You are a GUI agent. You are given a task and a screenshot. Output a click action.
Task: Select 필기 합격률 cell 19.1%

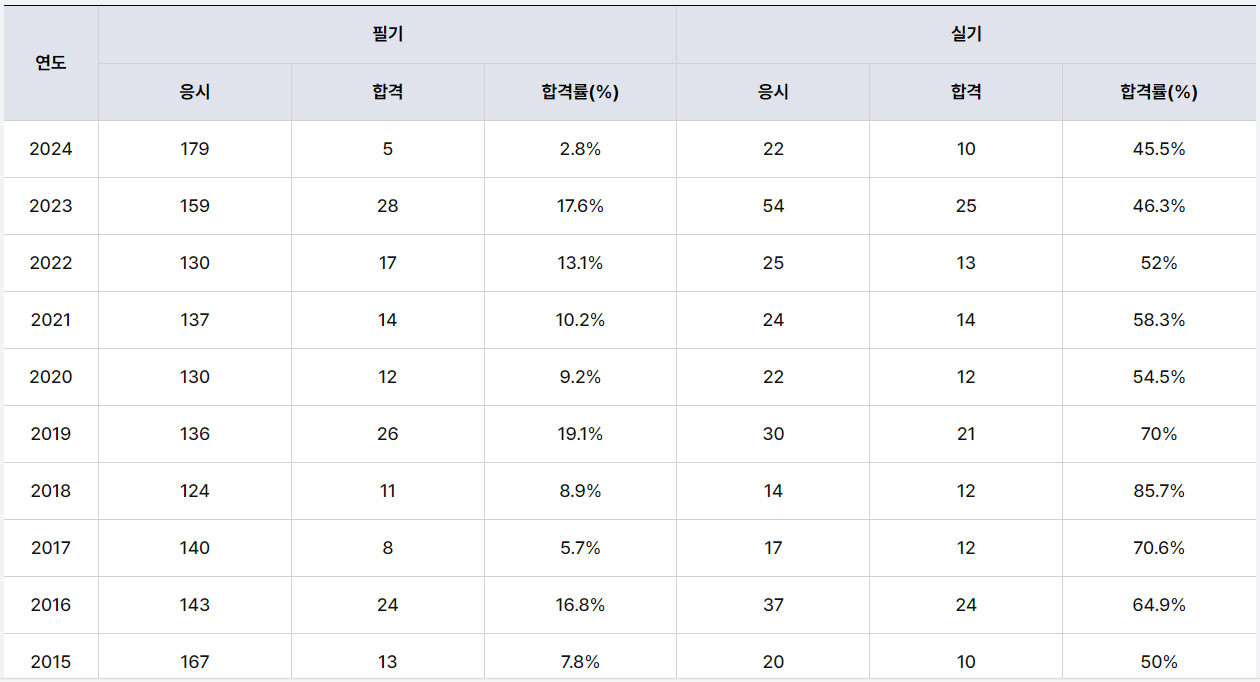click(580, 434)
